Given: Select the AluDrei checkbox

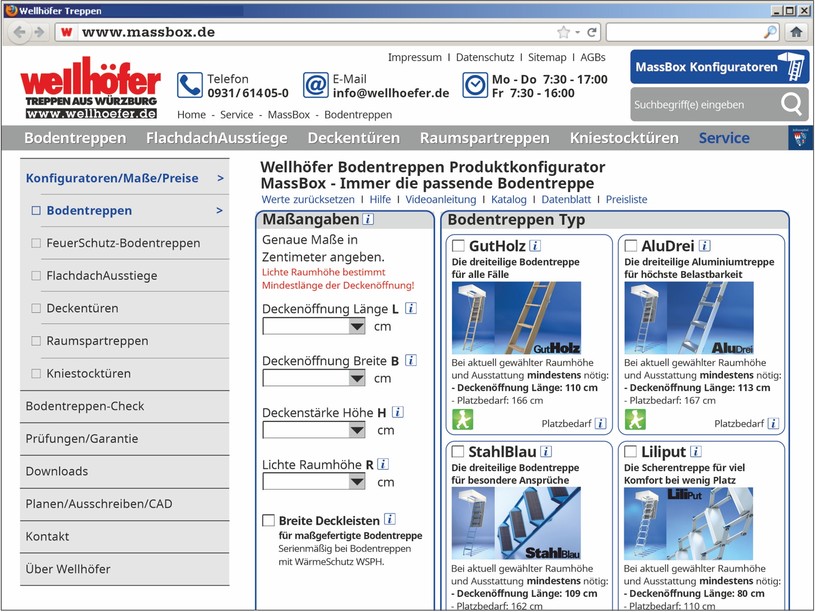Looking at the screenshot, I should (631, 245).
